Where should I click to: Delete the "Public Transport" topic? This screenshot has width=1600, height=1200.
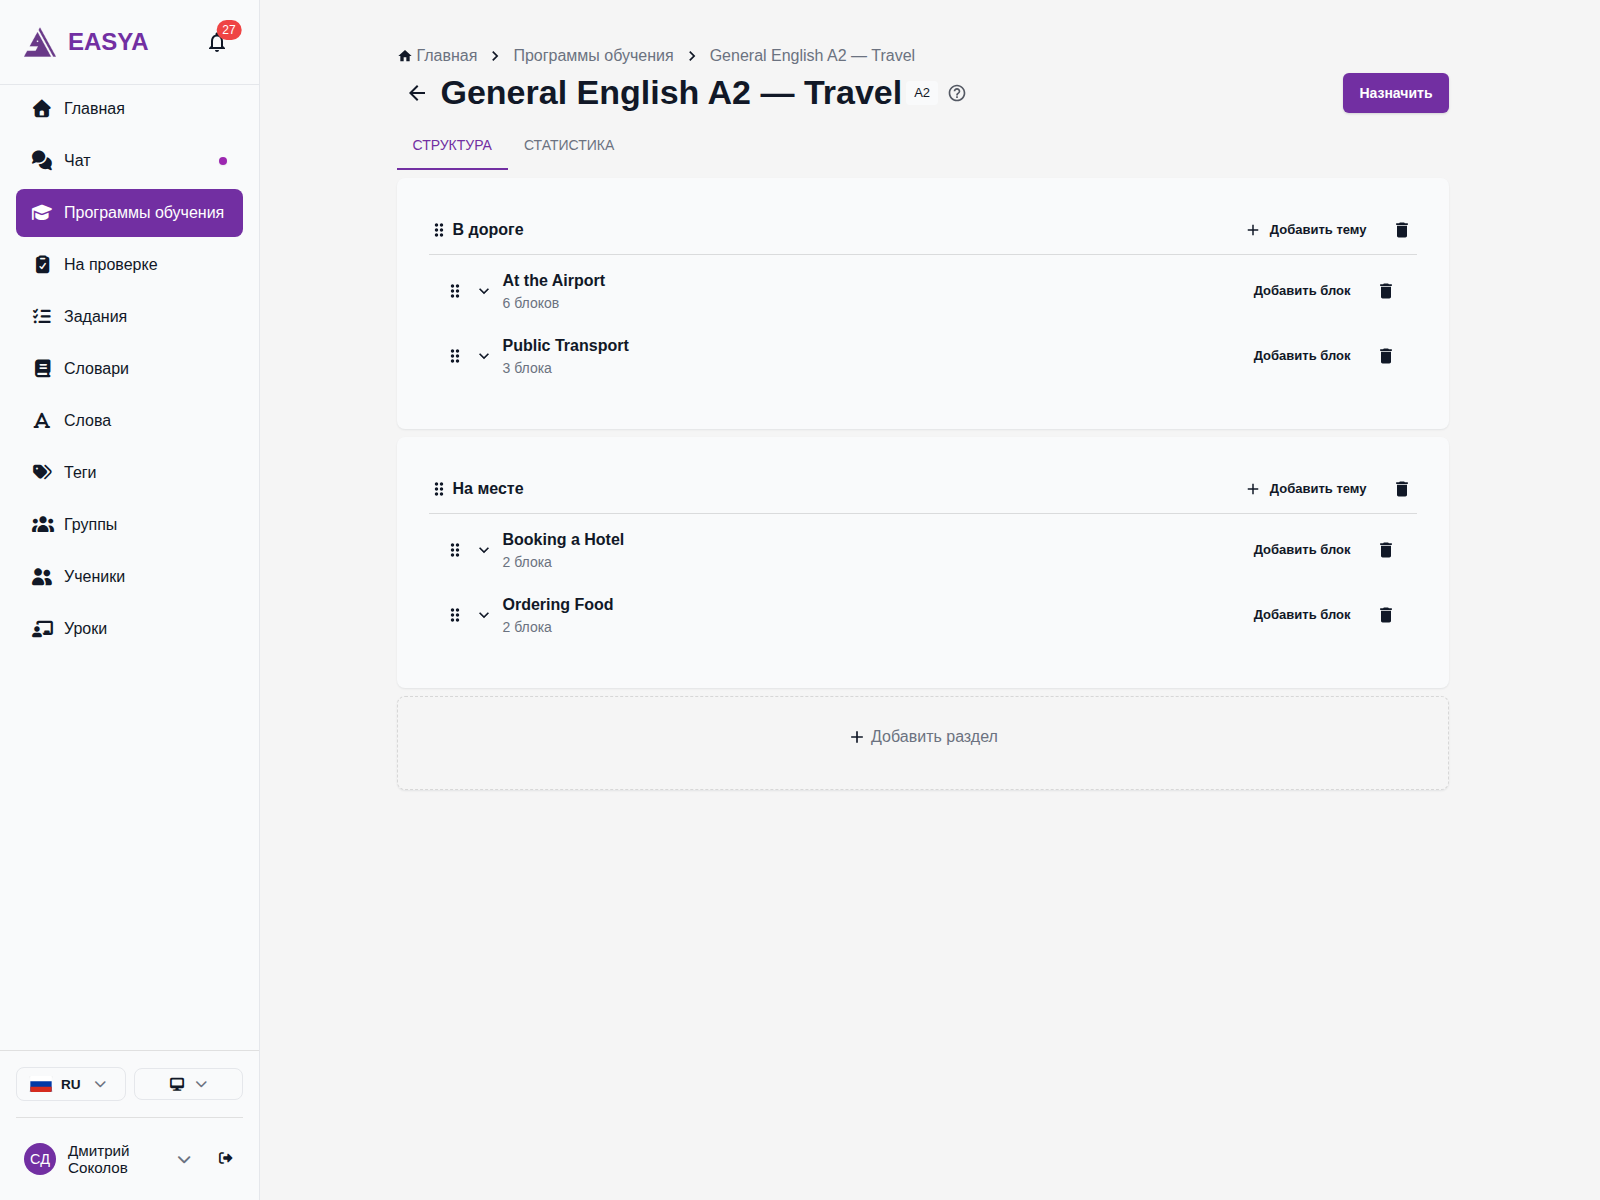(1386, 356)
